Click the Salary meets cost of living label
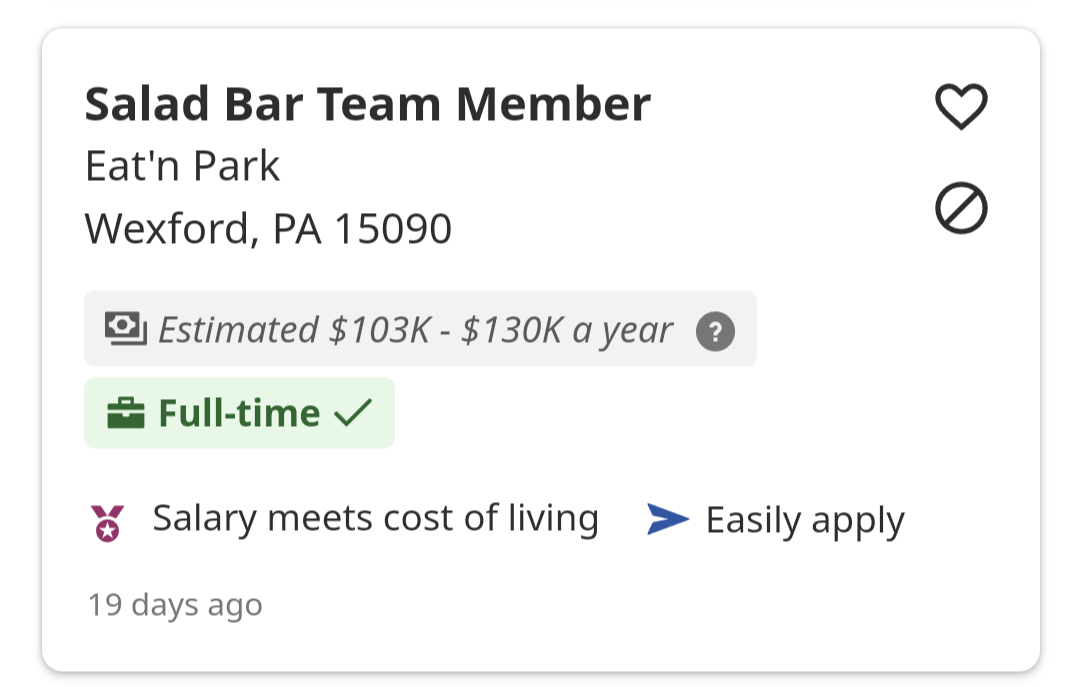 375,518
